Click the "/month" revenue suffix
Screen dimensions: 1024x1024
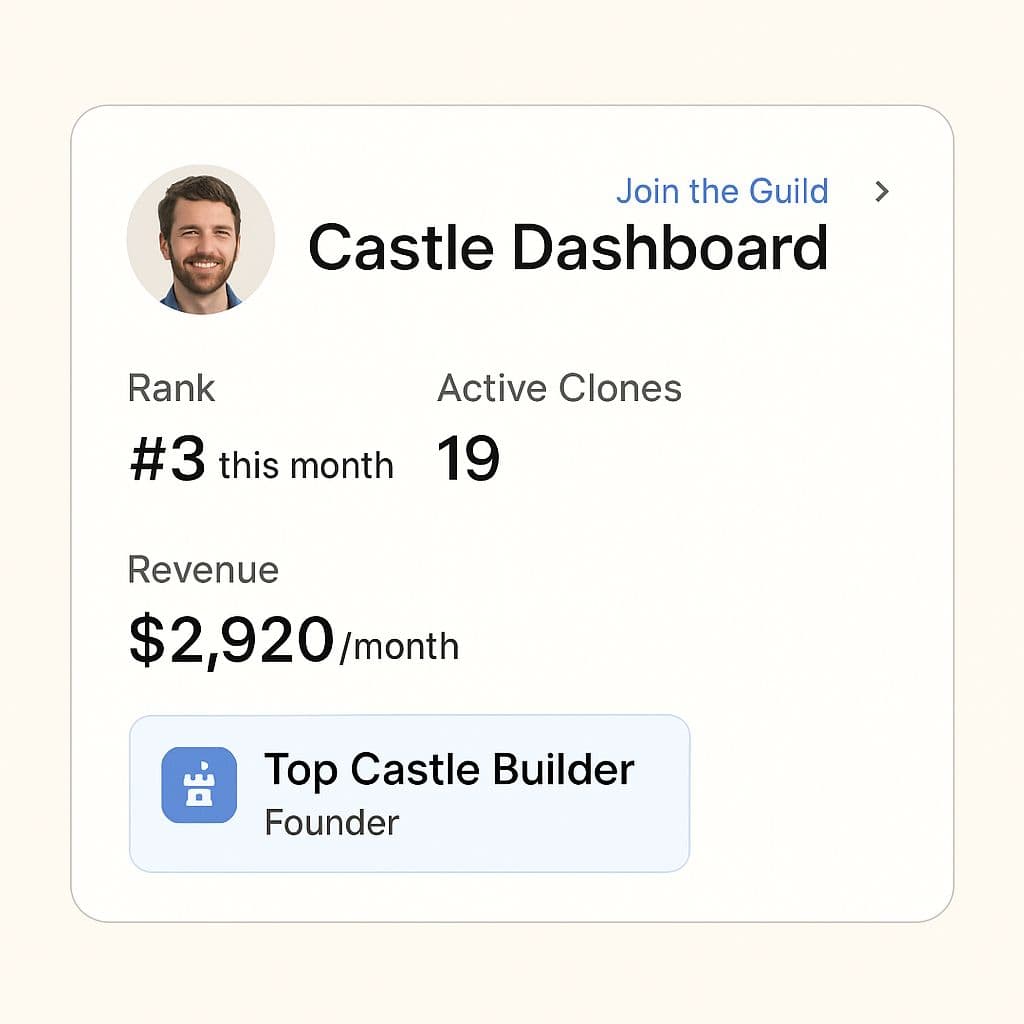pyautogui.click(x=399, y=647)
